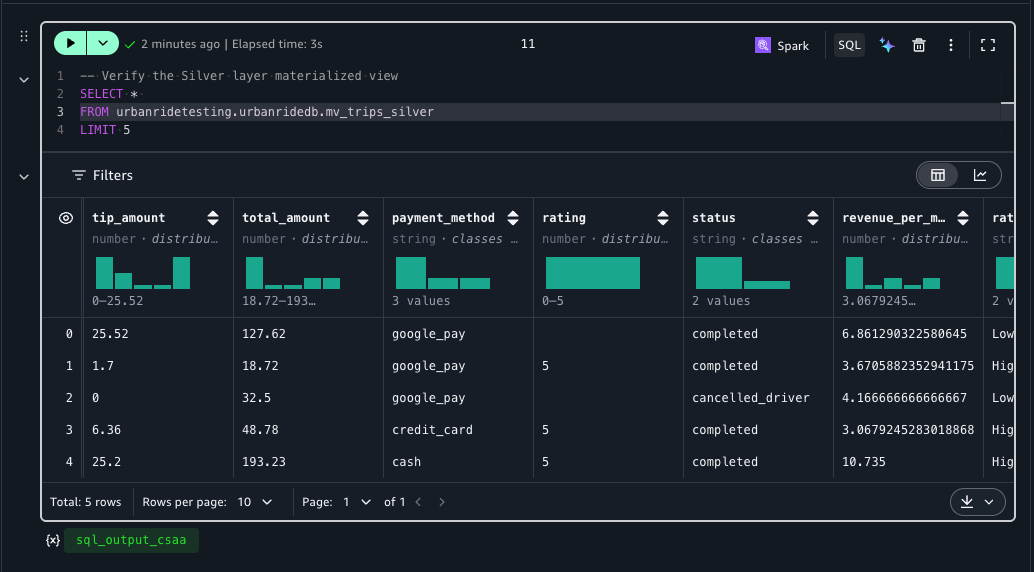Select the credit_card payment cell

tap(432, 429)
